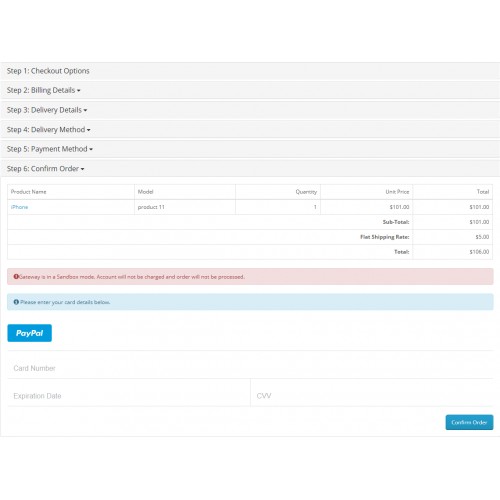This screenshot has height=500, width=500.
Task: Toggle Step 5 Payment Method caret
Action: tap(91, 149)
